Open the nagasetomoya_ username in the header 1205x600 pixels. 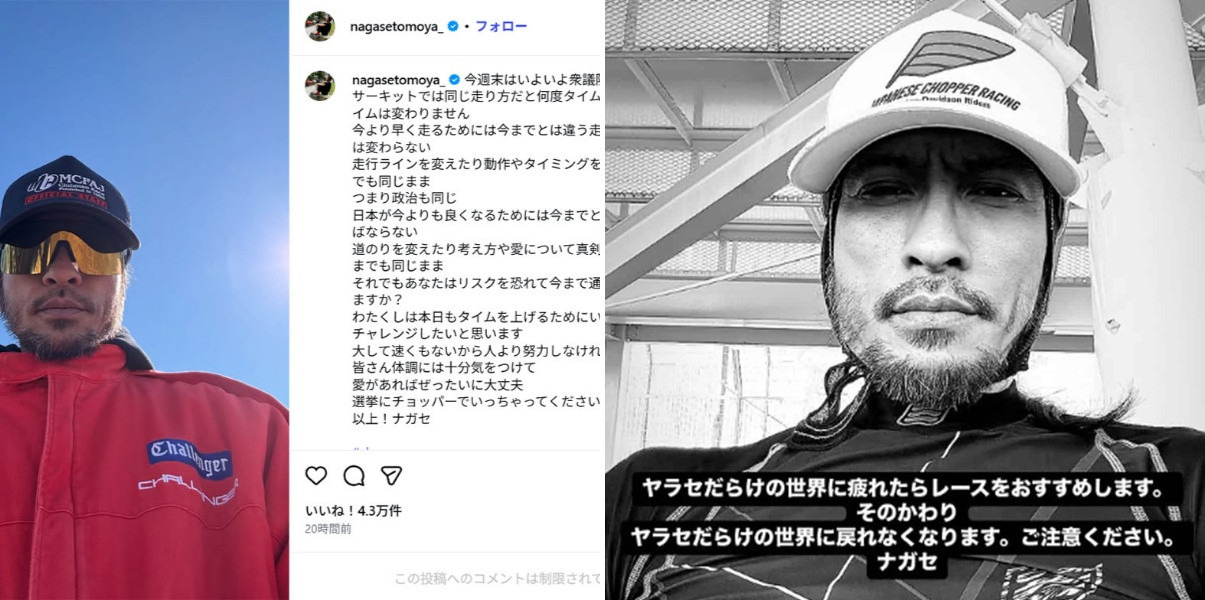coord(397,26)
